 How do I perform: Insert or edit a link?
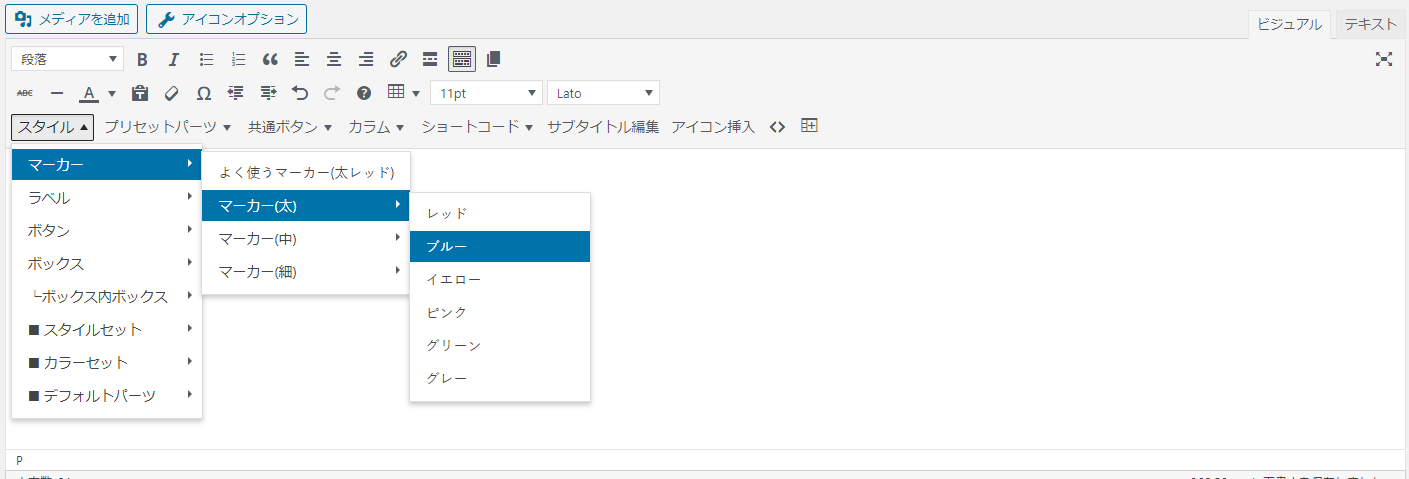click(398, 59)
